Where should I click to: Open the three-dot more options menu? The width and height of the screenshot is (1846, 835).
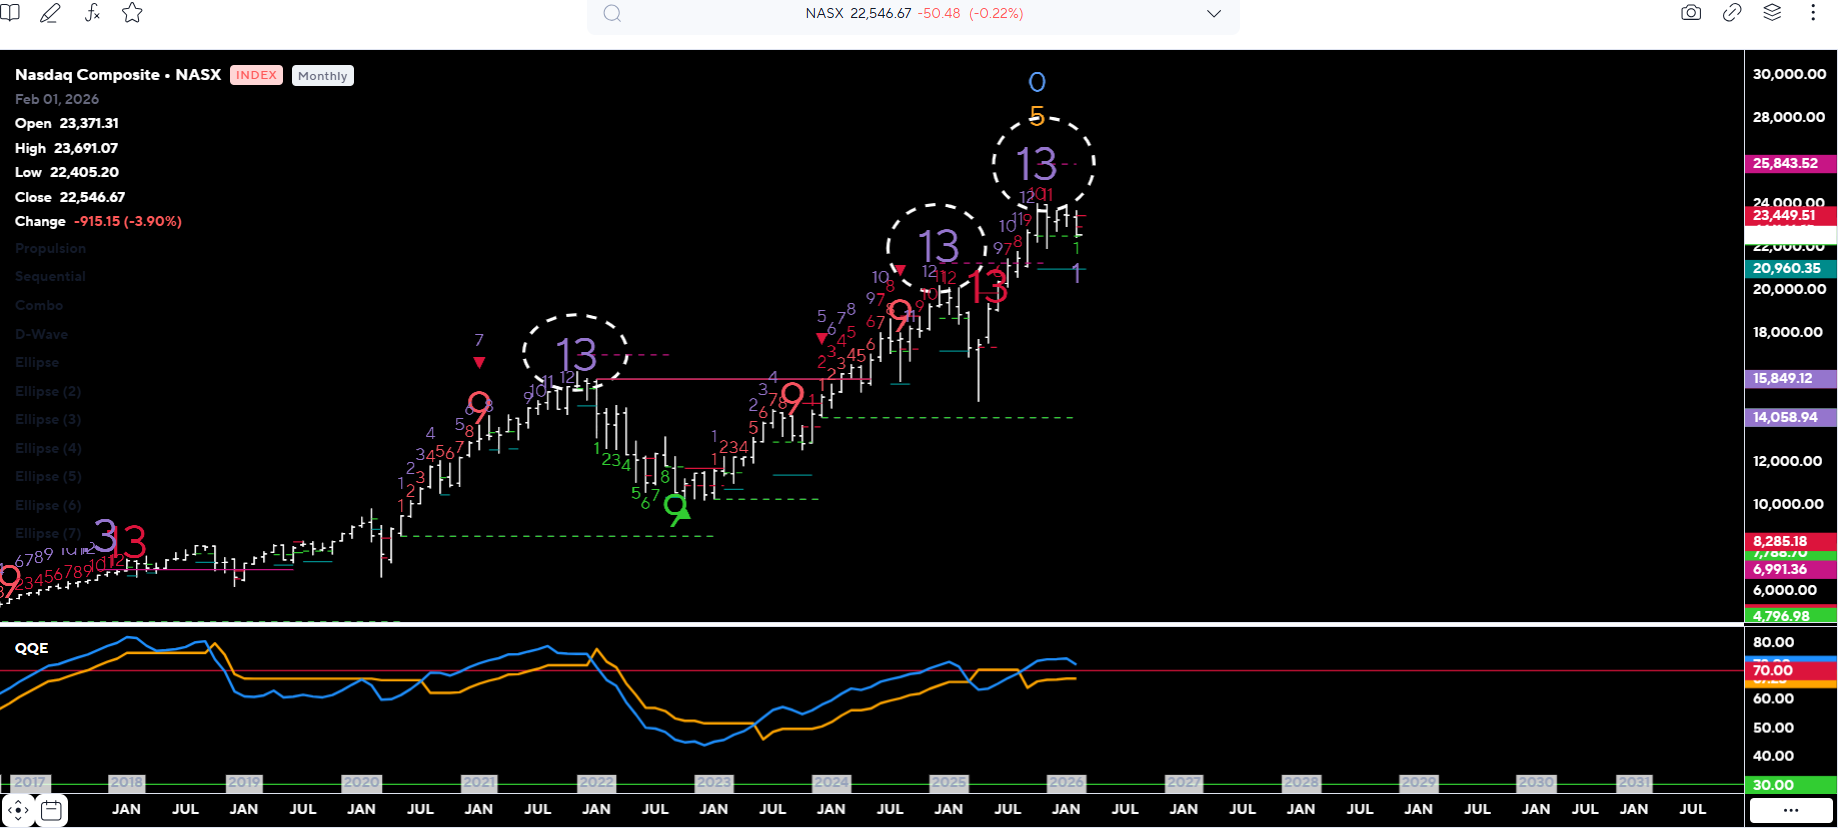tap(1813, 13)
